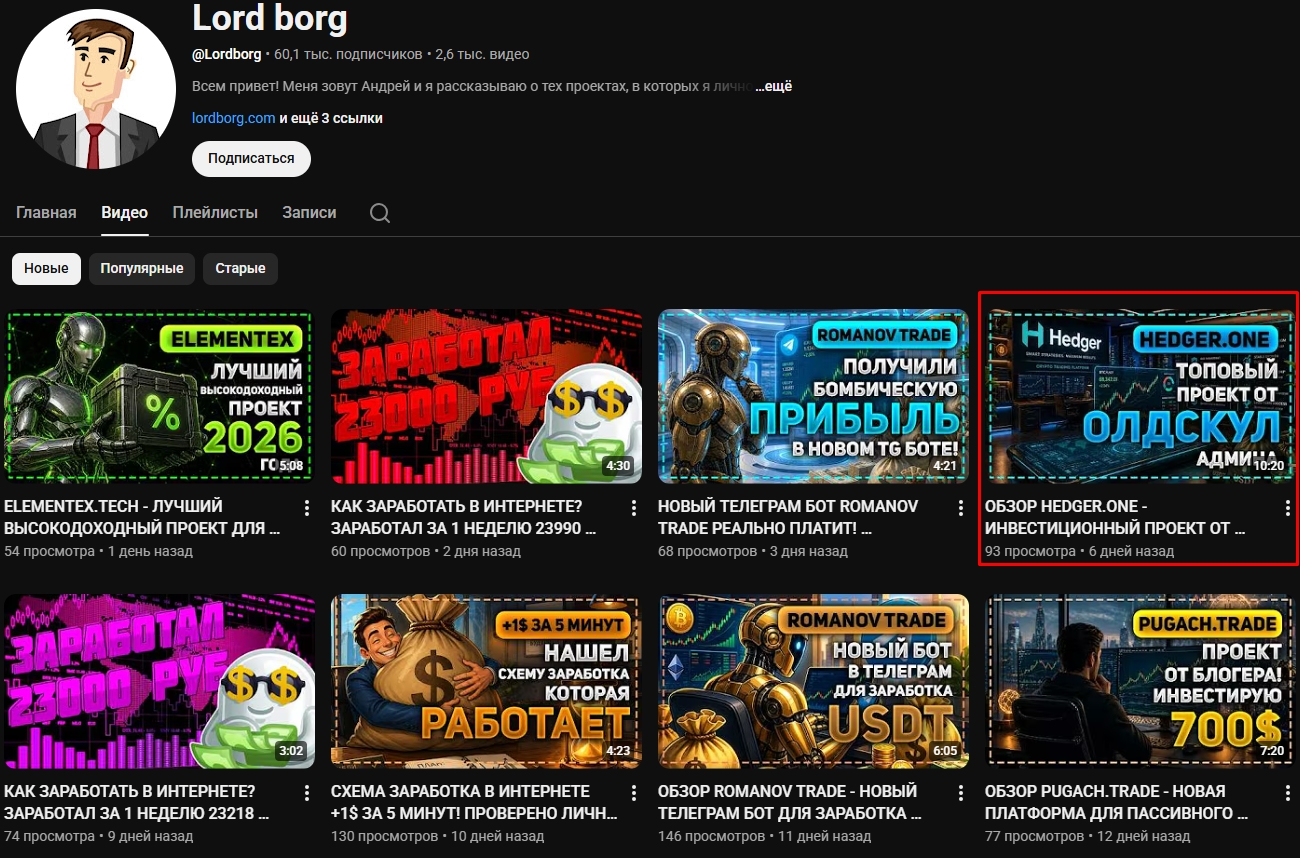Switch to the Главная tab
Viewport: 1300px width, 858px height.
point(46,212)
